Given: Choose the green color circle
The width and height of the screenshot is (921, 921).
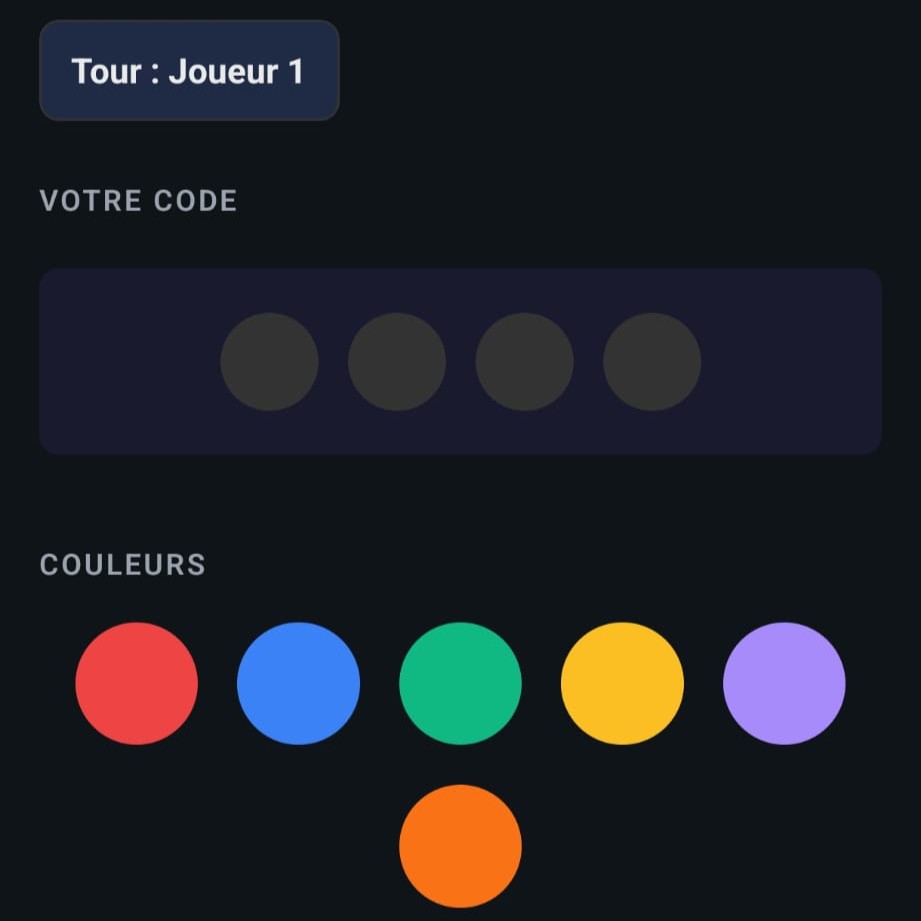Looking at the screenshot, I should pos(460,683).
